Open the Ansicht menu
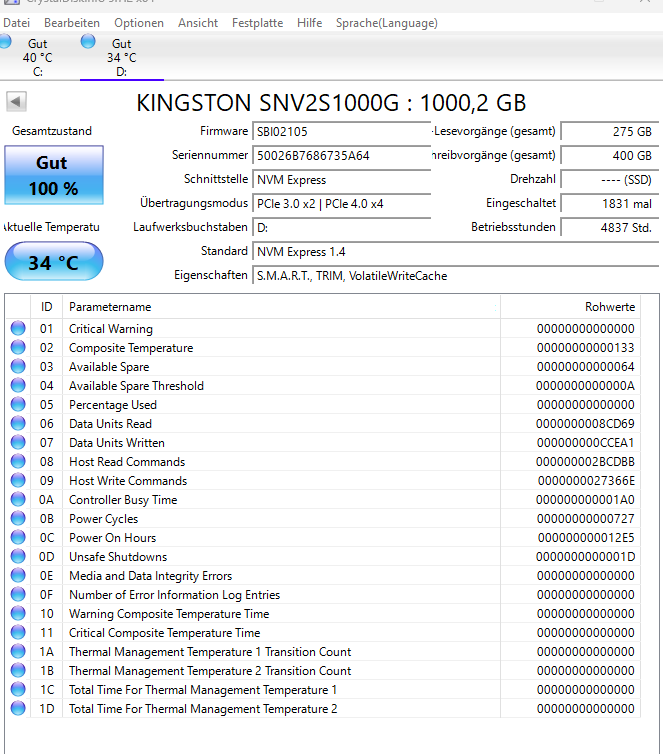The height and width of the screenshot is (754, 663). [198, 23]
